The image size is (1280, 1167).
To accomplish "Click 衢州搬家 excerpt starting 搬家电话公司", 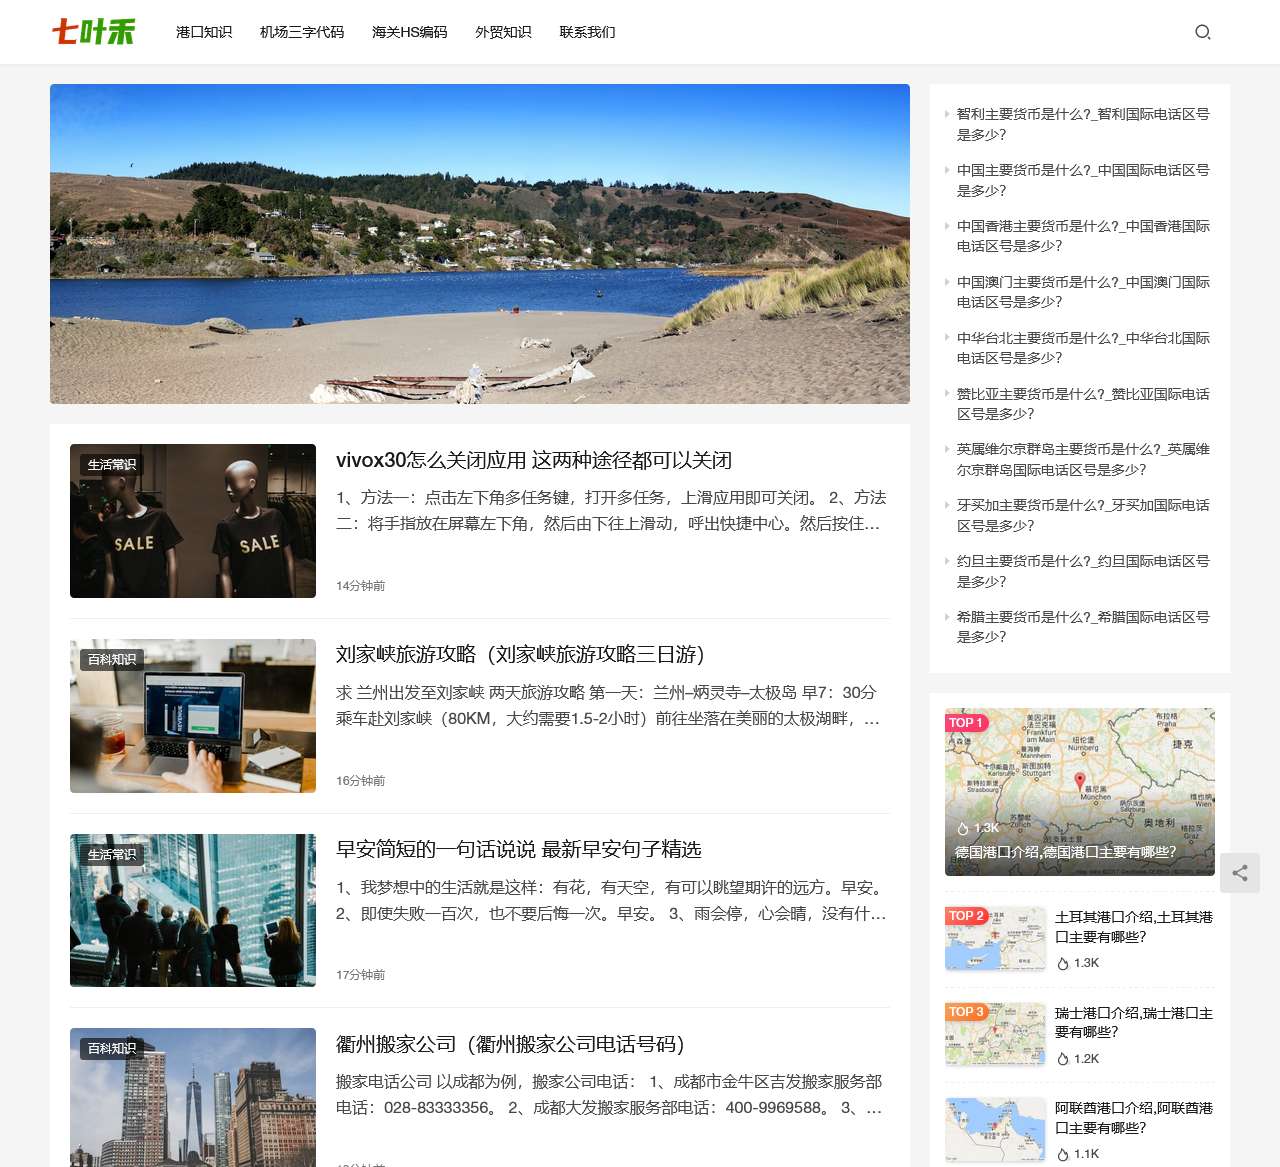I will [611, 1095].
